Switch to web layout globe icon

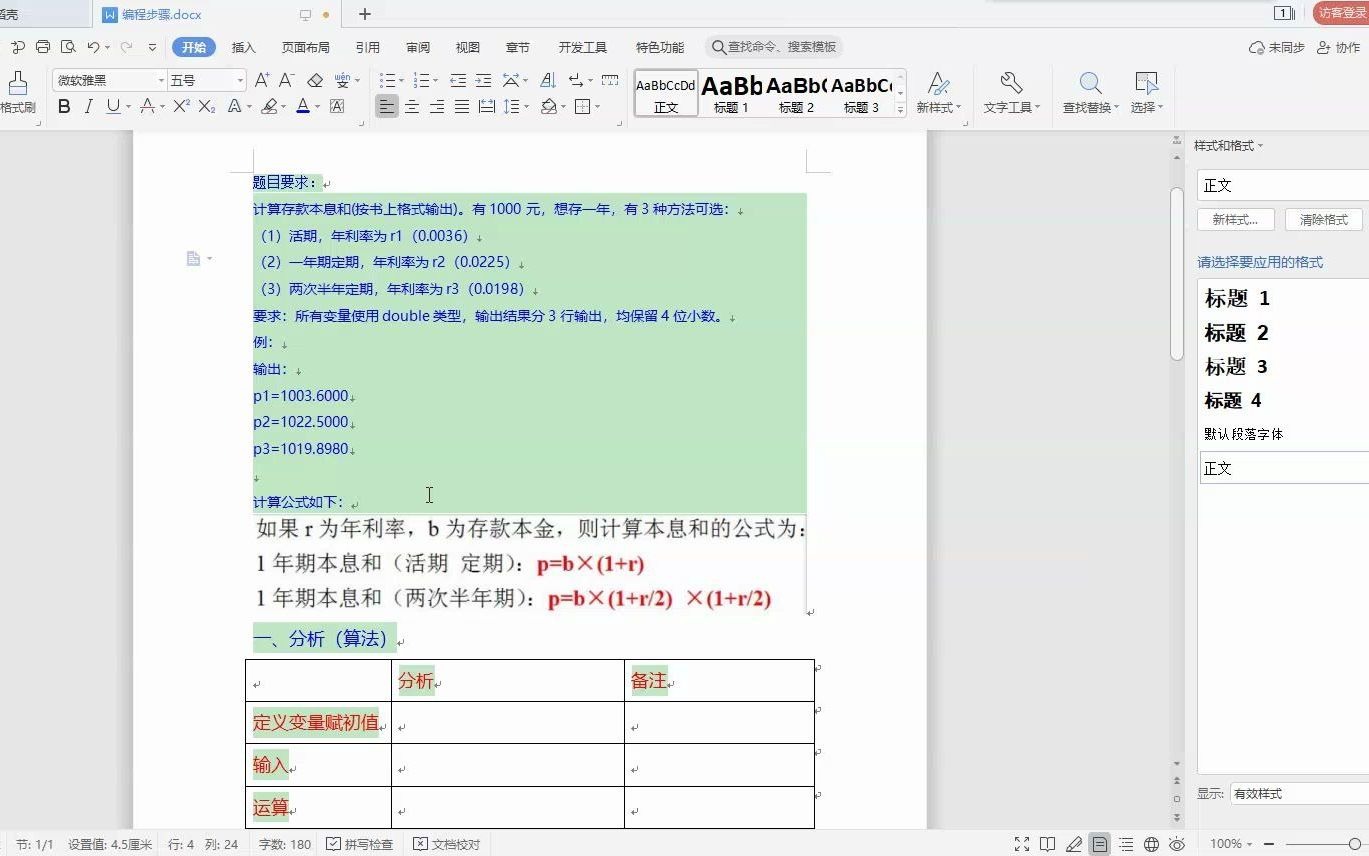[1151, 844]
